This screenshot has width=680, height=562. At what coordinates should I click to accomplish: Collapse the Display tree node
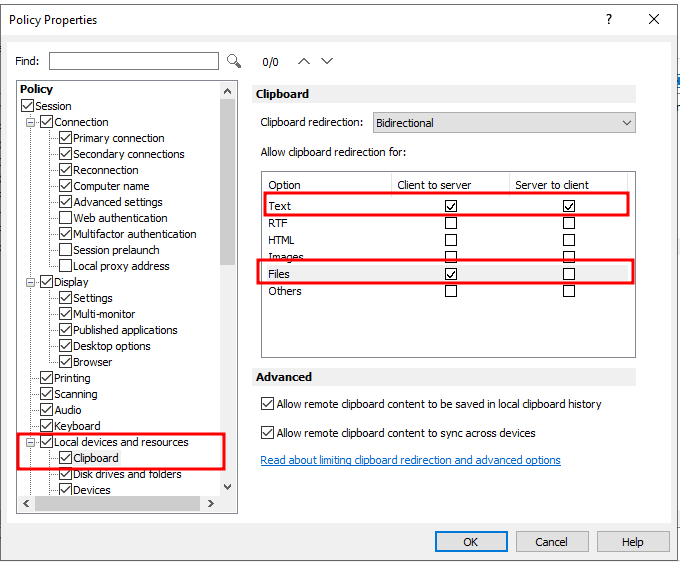(31, 282)
